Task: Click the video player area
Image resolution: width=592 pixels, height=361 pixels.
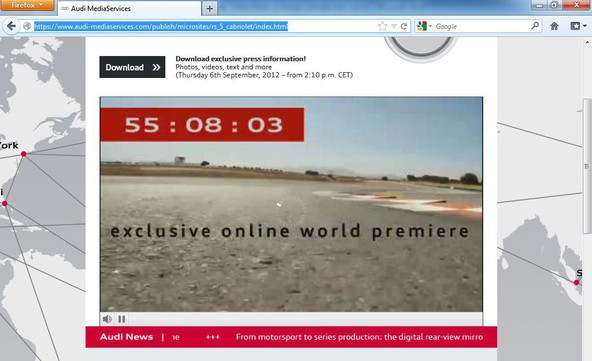Action: tap(291, 204)
